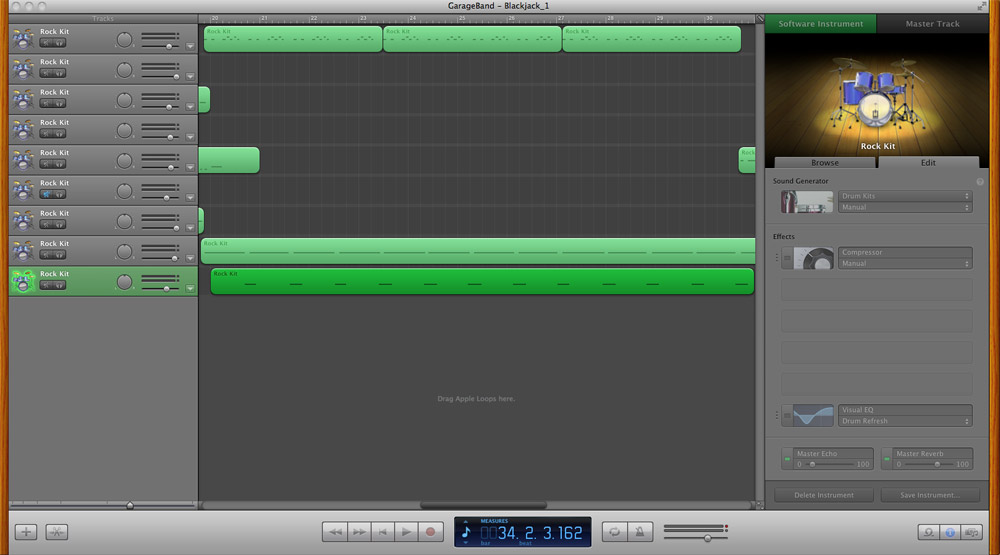
Task: Toggle the blue track info button
Action: [x=950, y=532]
